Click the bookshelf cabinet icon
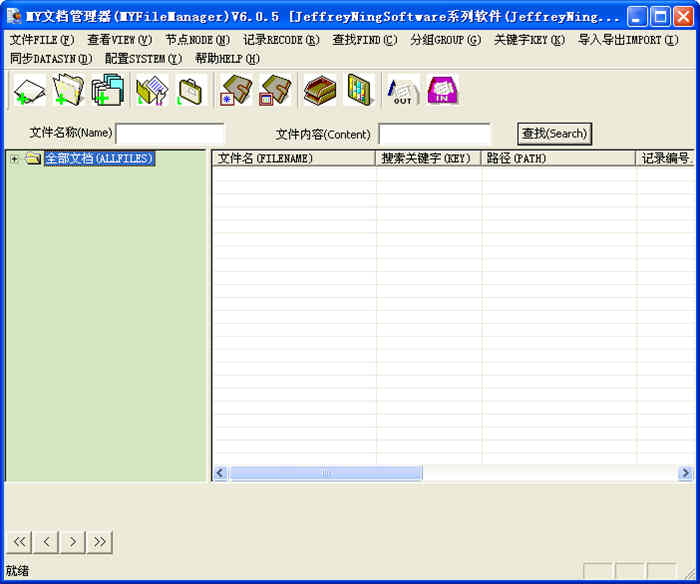Image resolution: width=700 pixels, height=584 pixels. [358, 91]
